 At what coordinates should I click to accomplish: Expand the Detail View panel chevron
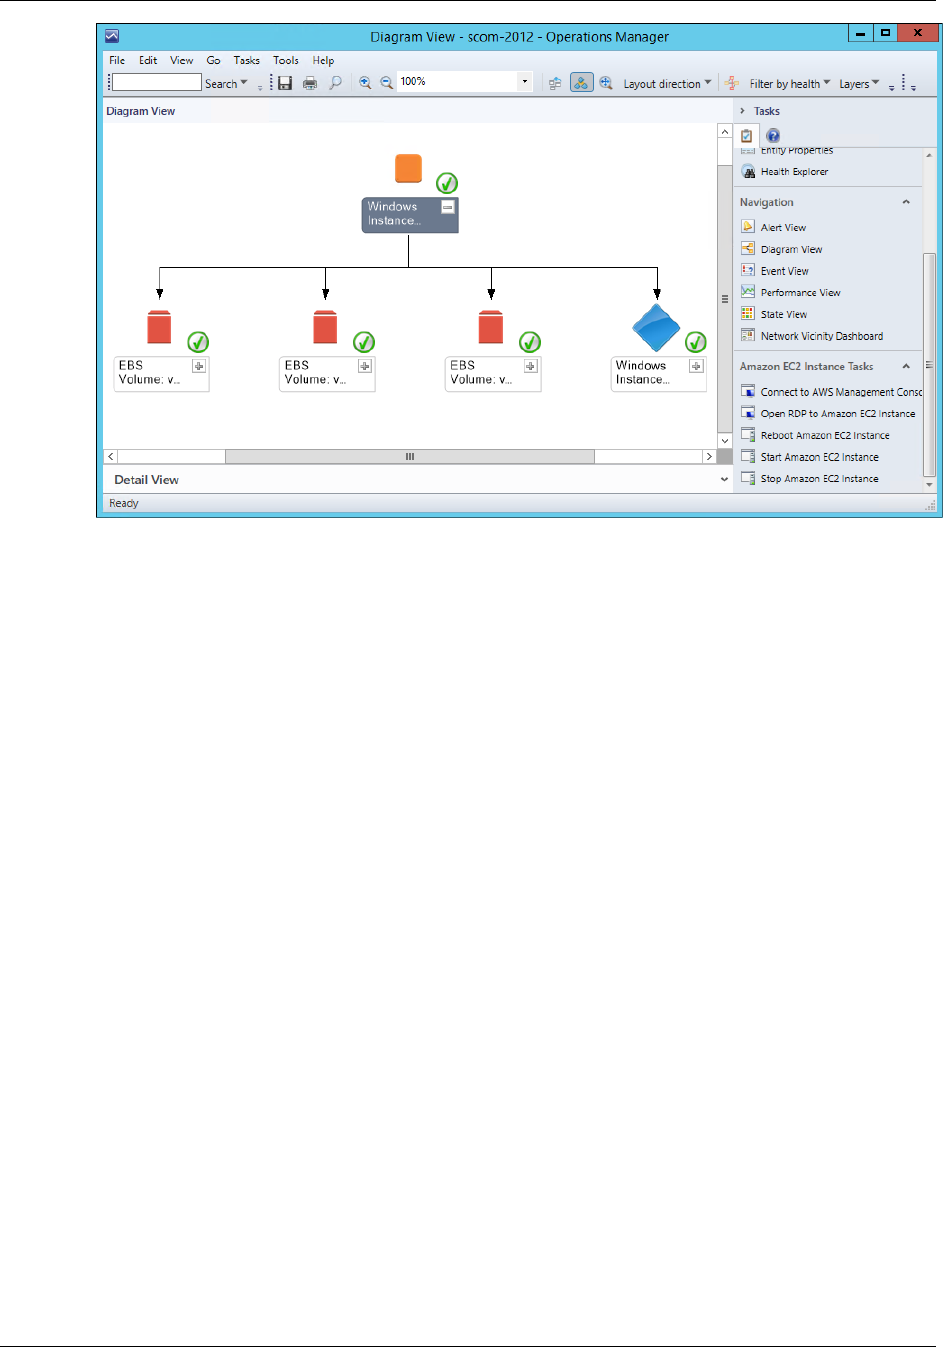pyautogui.click(x=724, y=480)
